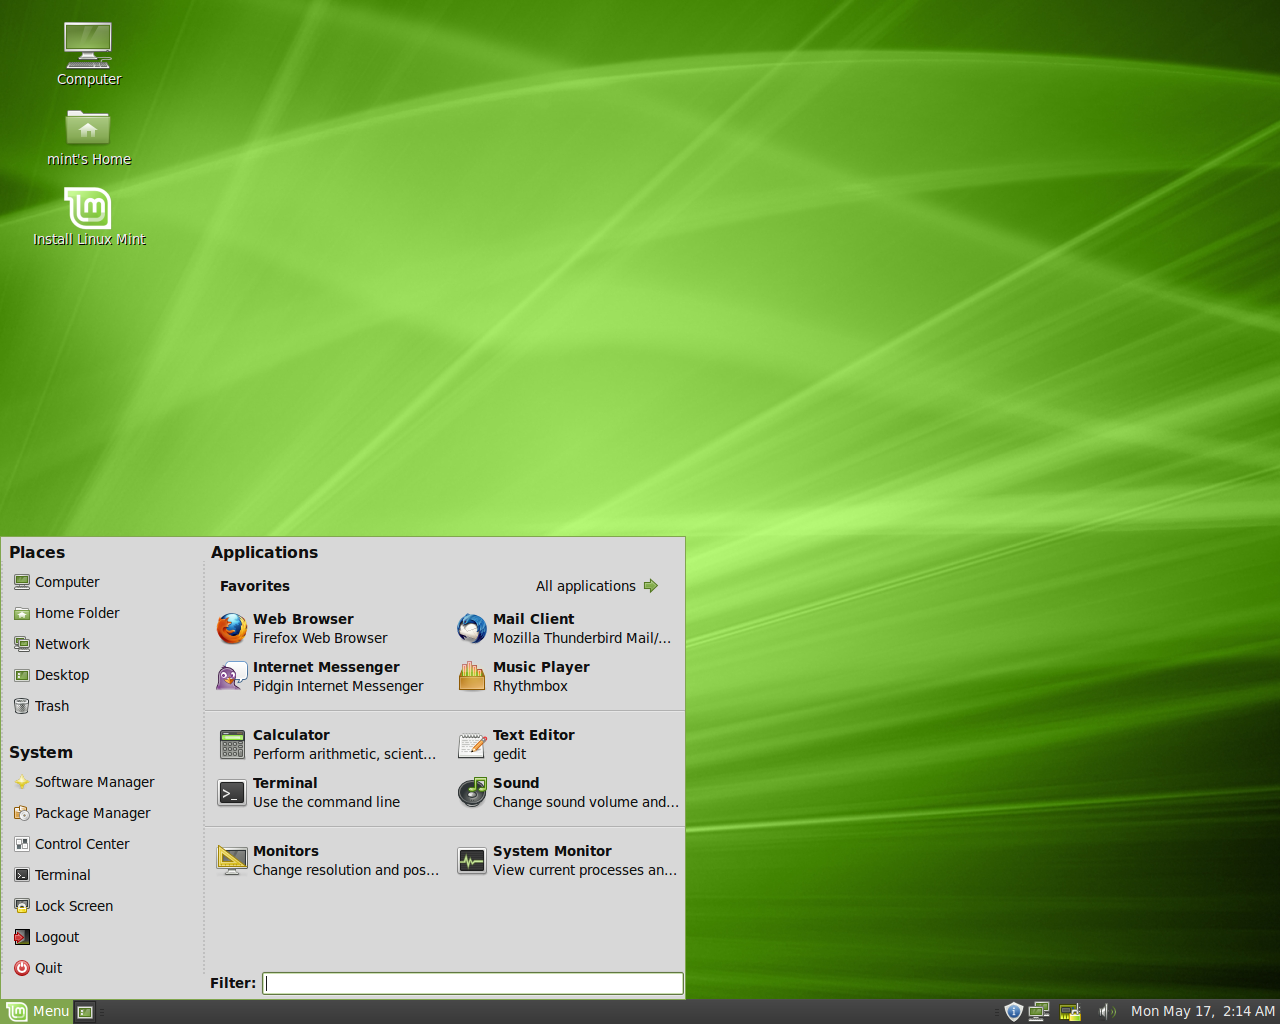Open the Rhythmbox Music Player

[540, 676]
